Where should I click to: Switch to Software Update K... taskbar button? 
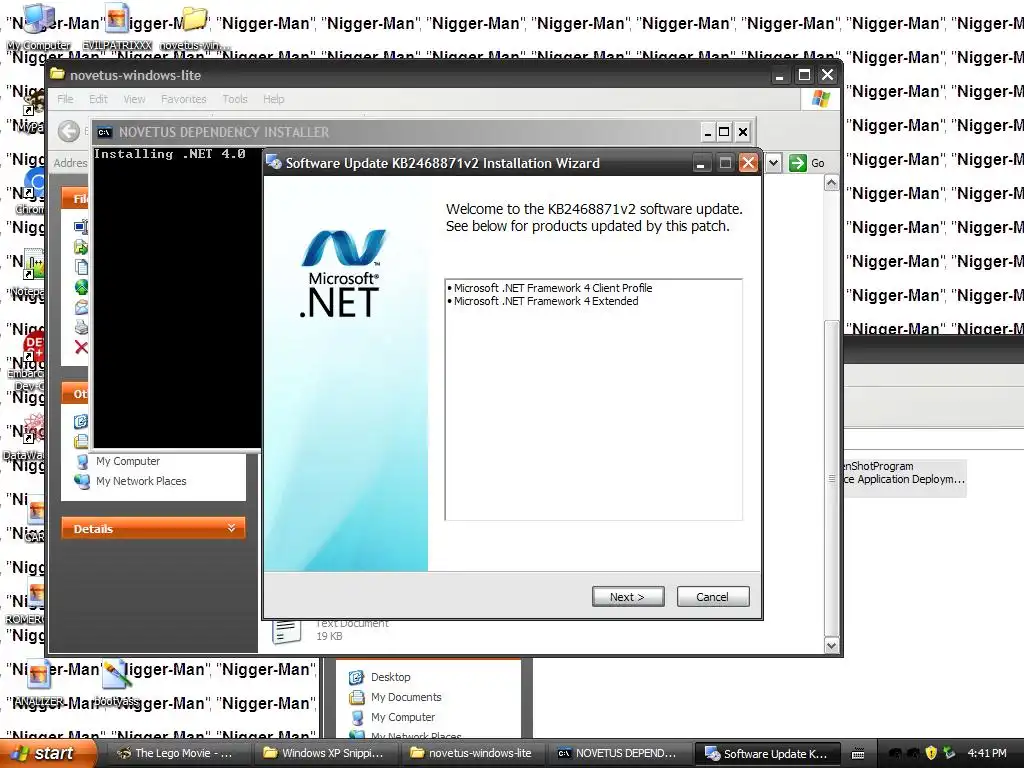[x=767, y=753]
